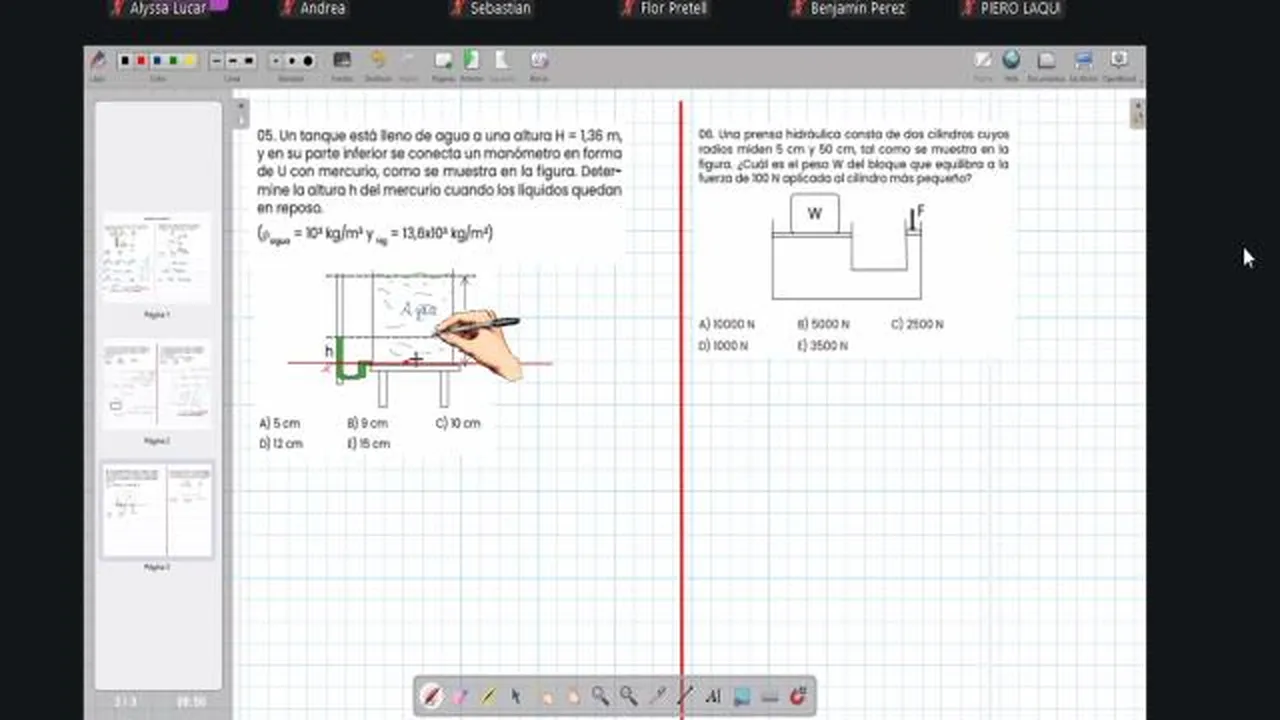Click the red snap magnet icon
Screen dimensions: 1280x720
[x=798, y=696]
